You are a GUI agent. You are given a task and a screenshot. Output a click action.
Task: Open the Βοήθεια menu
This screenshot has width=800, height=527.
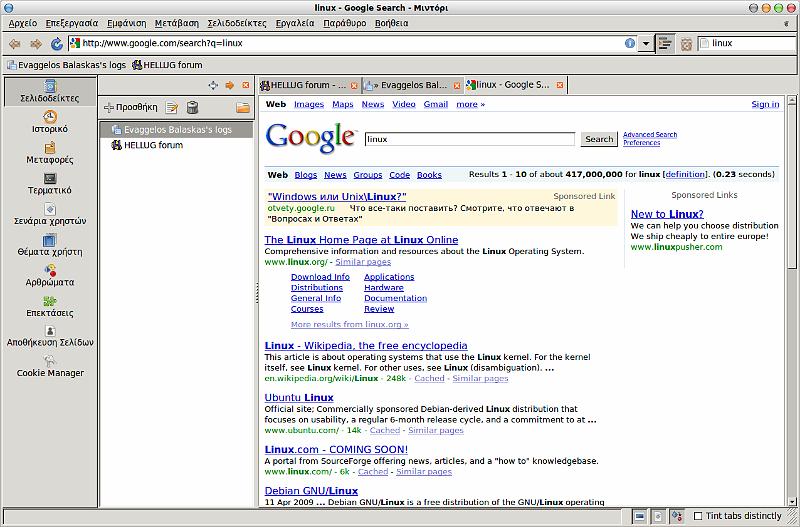click(391, 23)
